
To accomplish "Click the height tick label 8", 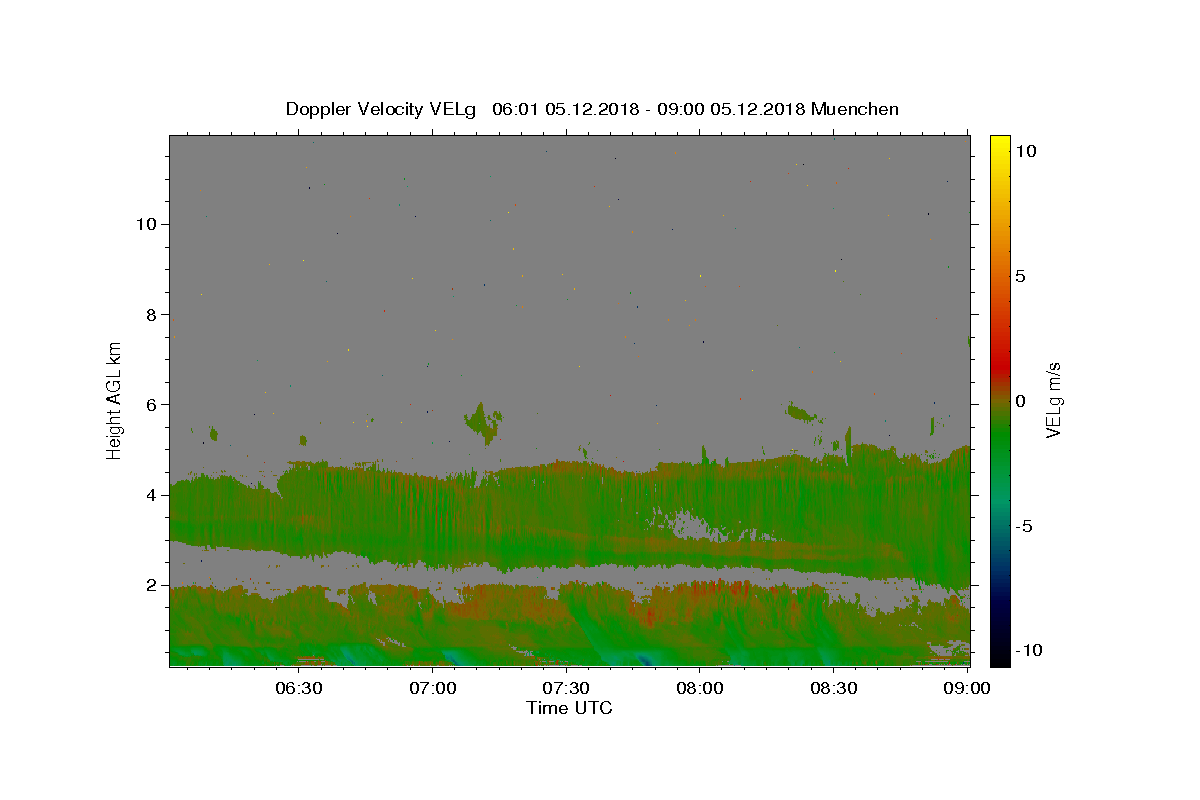I will (x=152, y=314).
